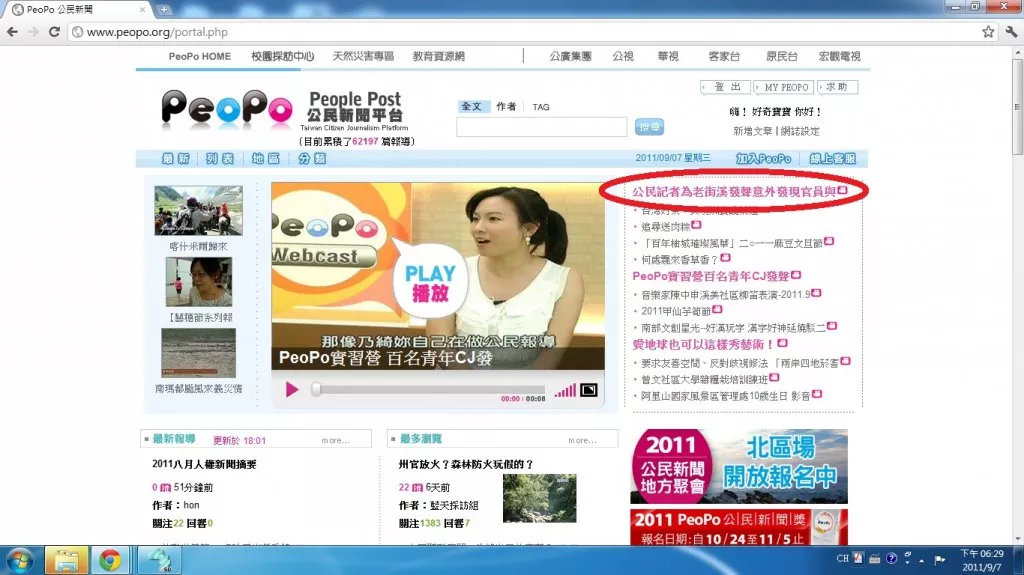Open headline PeoPo實習營百名青年CJ發聲
Image resolution: width=1024 pixels, height=575 pixels.
point(711,276)
